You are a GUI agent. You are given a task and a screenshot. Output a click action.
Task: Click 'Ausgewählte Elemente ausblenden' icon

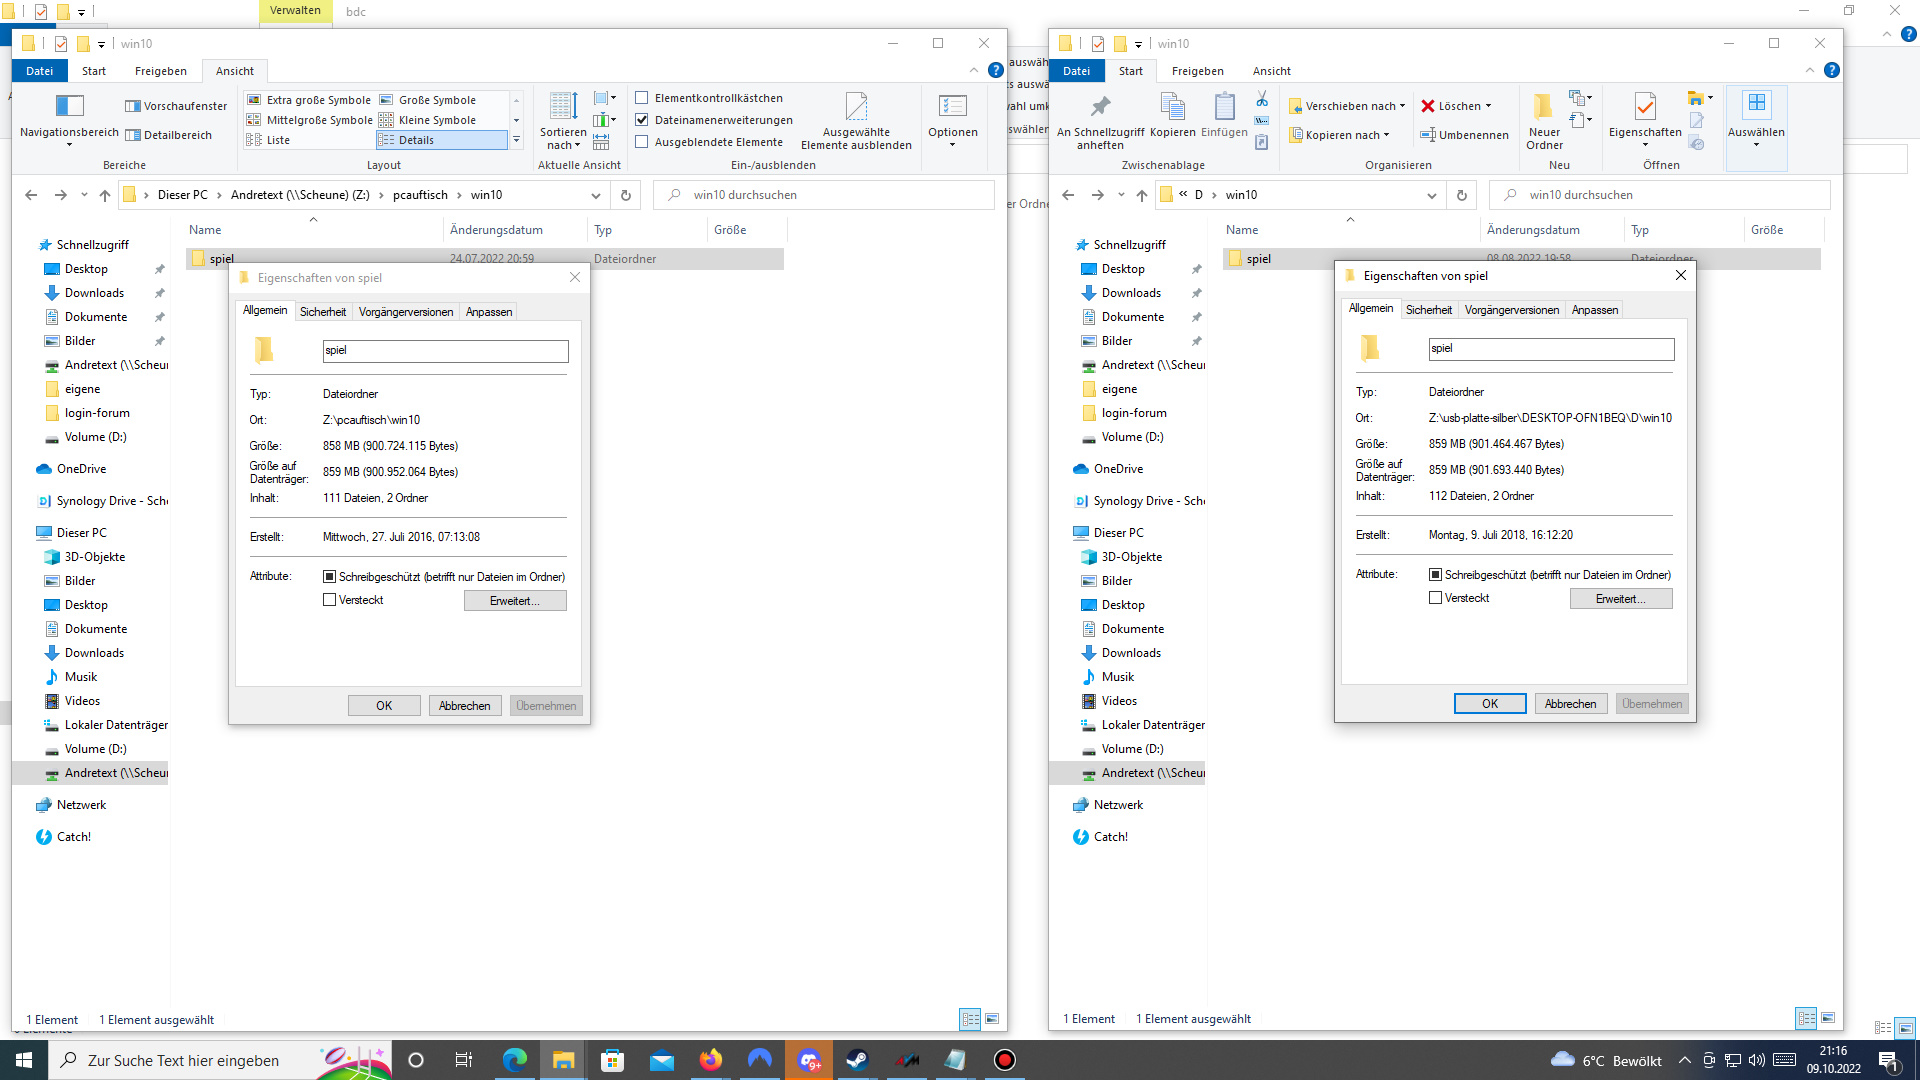856,106
